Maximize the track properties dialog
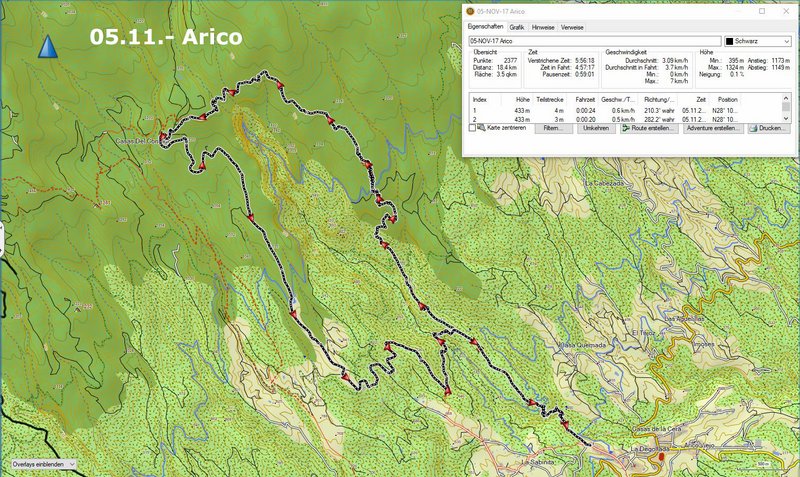800x477 pixels. coord(761,11)
